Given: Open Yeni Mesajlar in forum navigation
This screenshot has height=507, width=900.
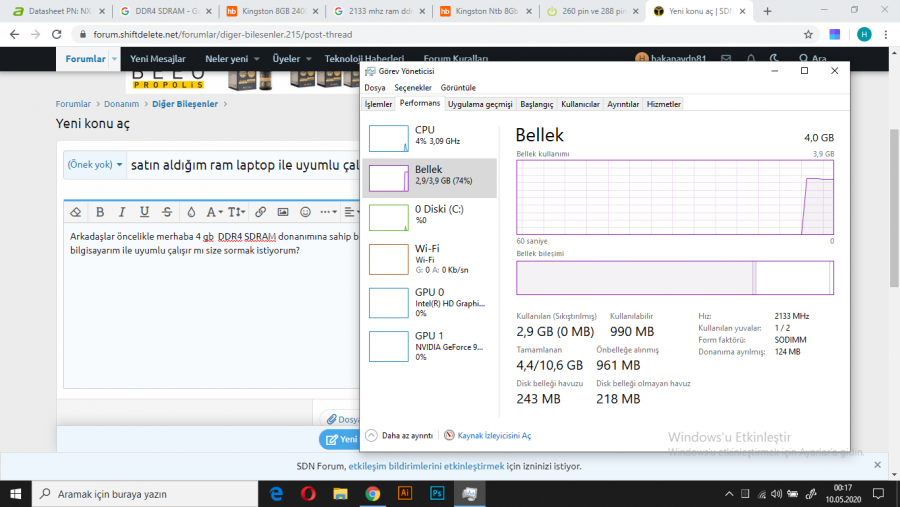Looking at the screenshot, I should 158,59.
